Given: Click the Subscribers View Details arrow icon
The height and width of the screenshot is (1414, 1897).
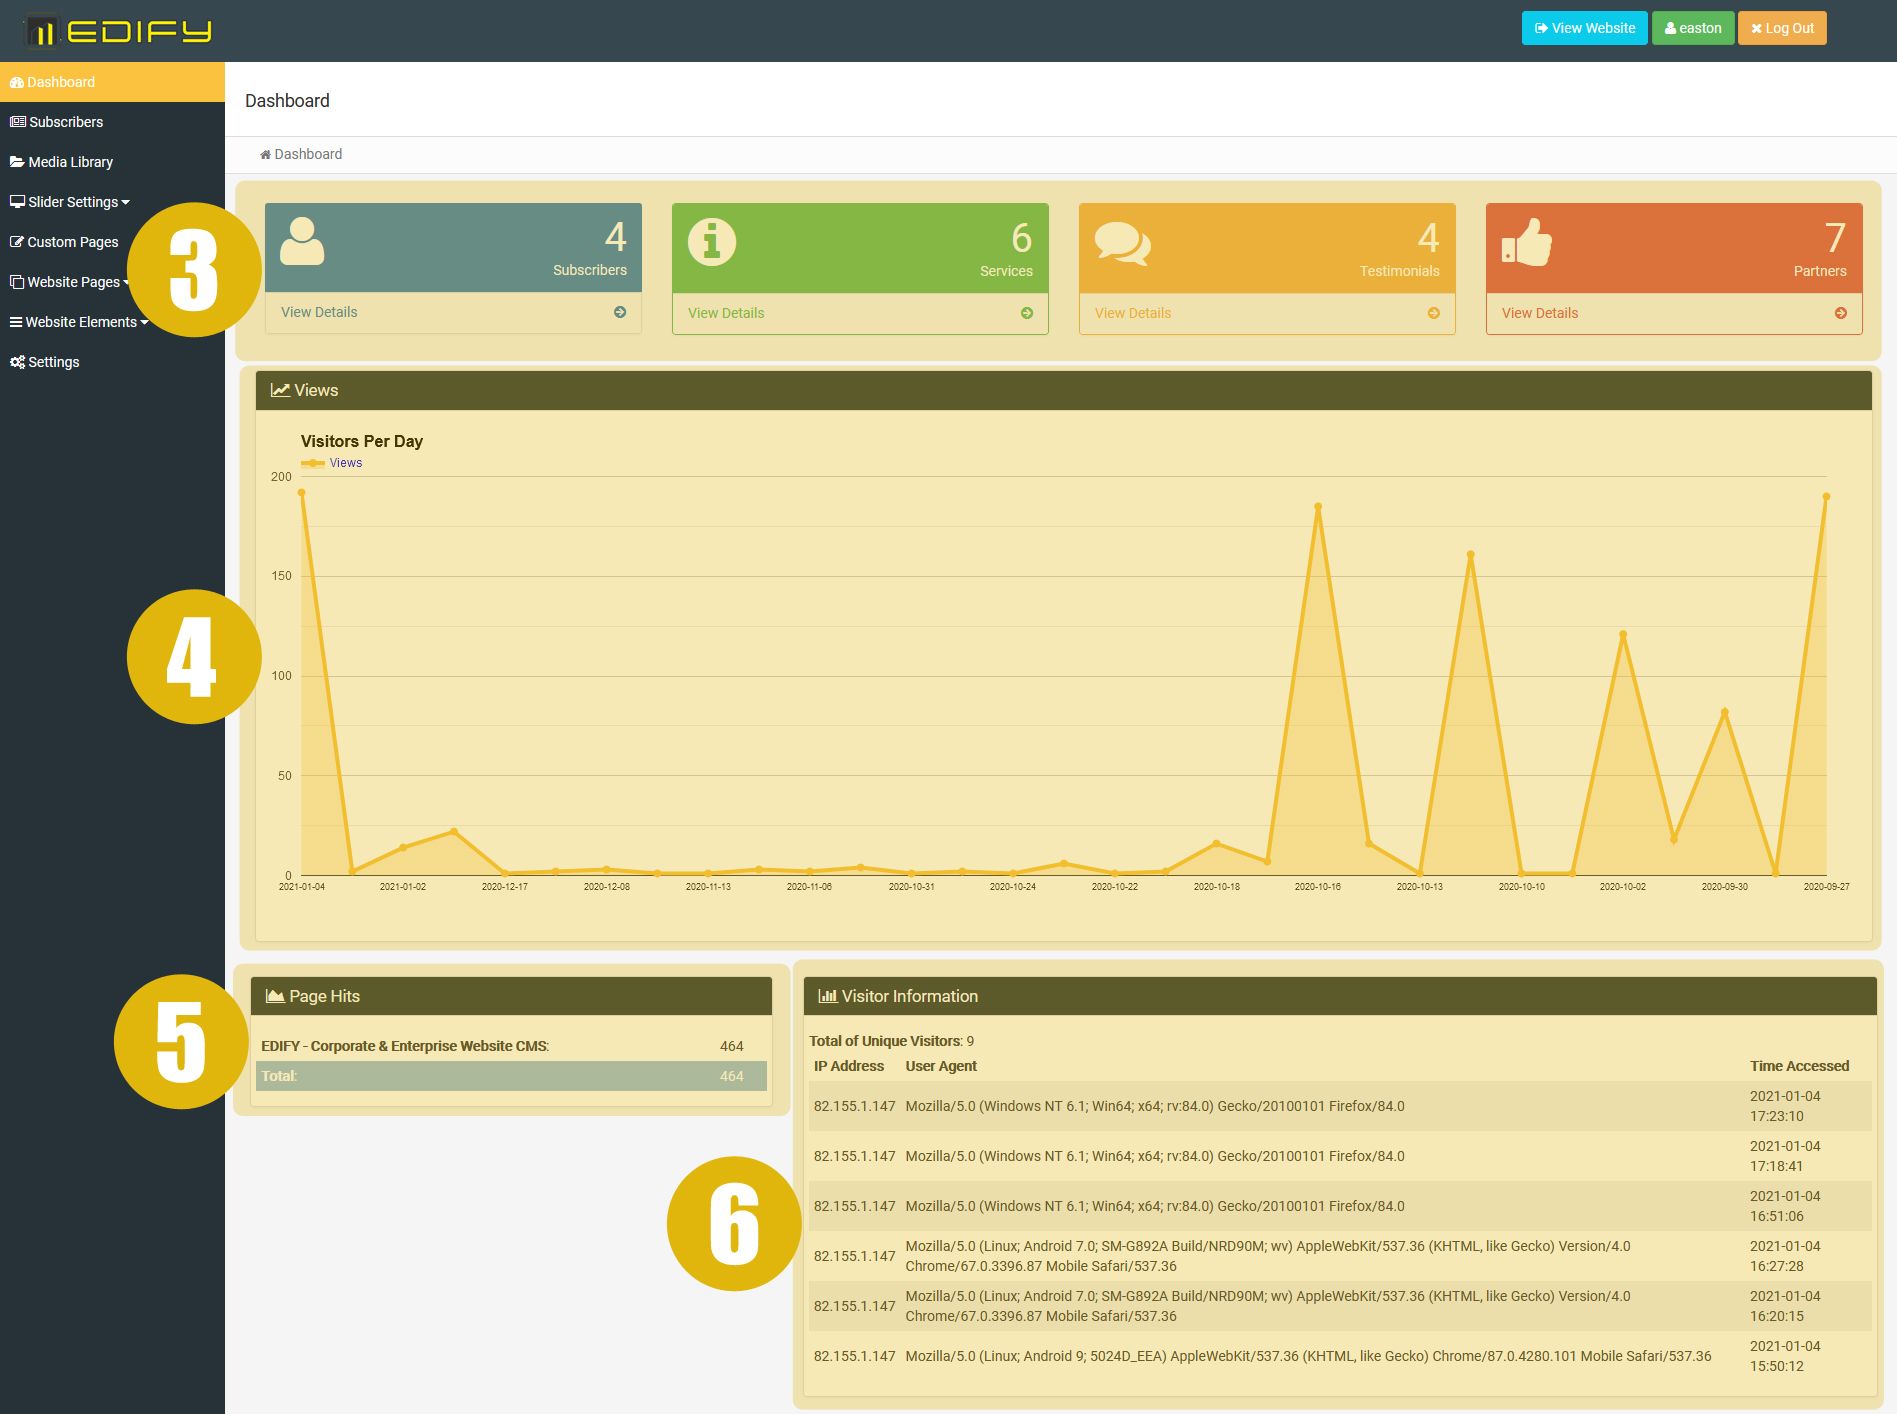Looking at the screenshot, I should (620, 312).
